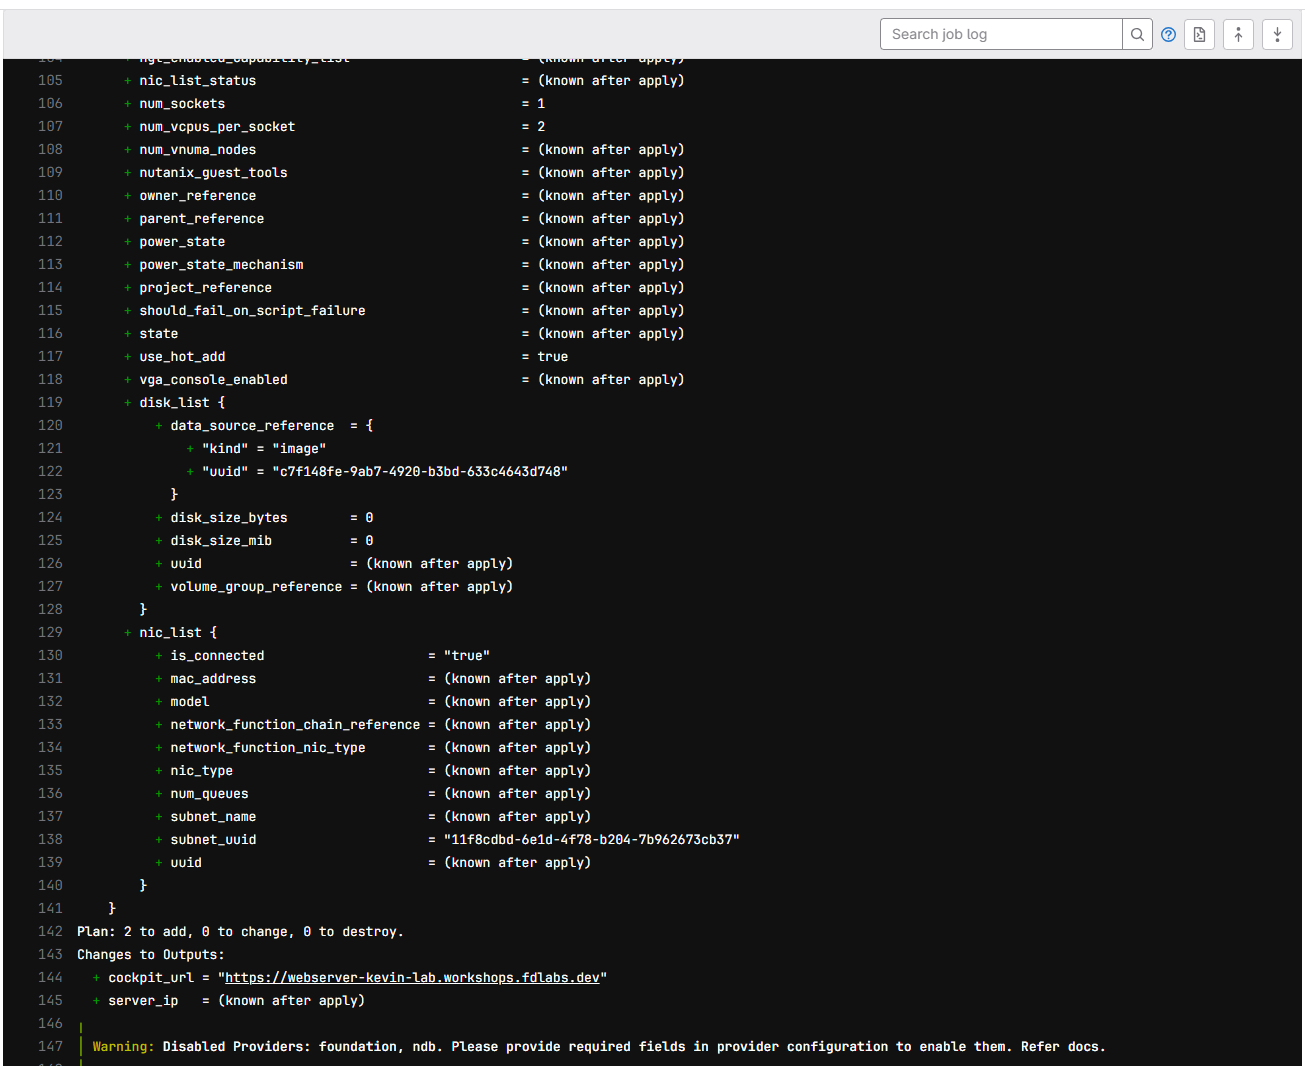Click the magnifier search button

pyautogui.click(x=1137, y=34)
